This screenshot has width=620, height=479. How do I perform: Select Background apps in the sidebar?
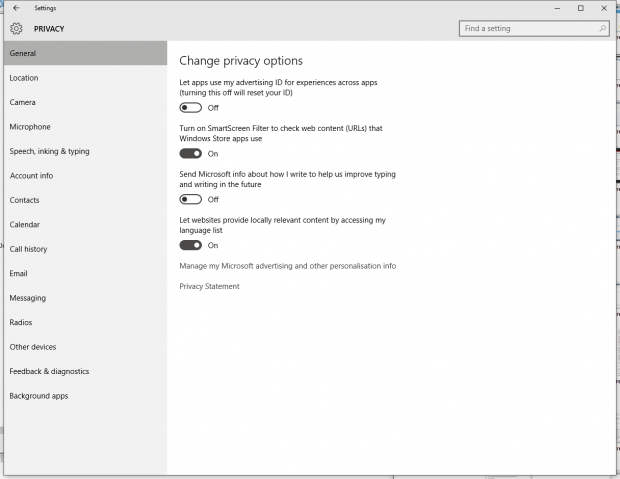(x=85, y=396)
